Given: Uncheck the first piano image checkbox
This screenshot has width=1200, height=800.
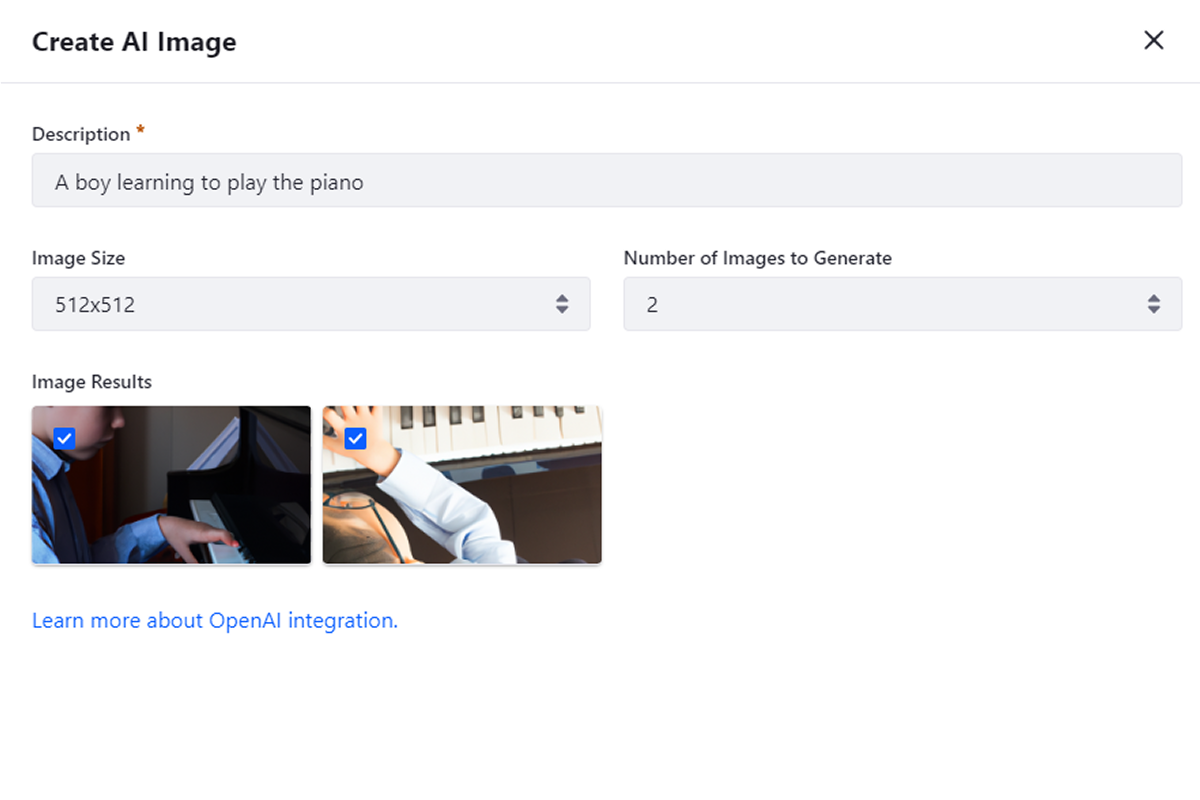Looking at the screenshot, I should [x=64, y=438].
